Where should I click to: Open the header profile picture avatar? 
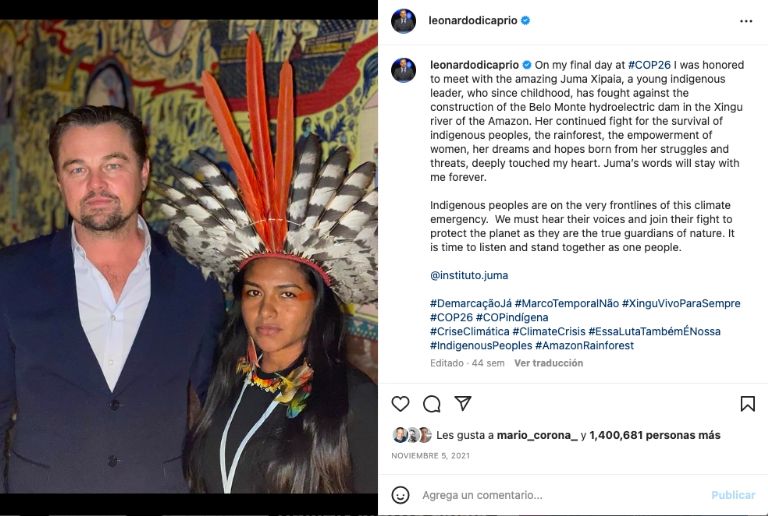point(403,21)
